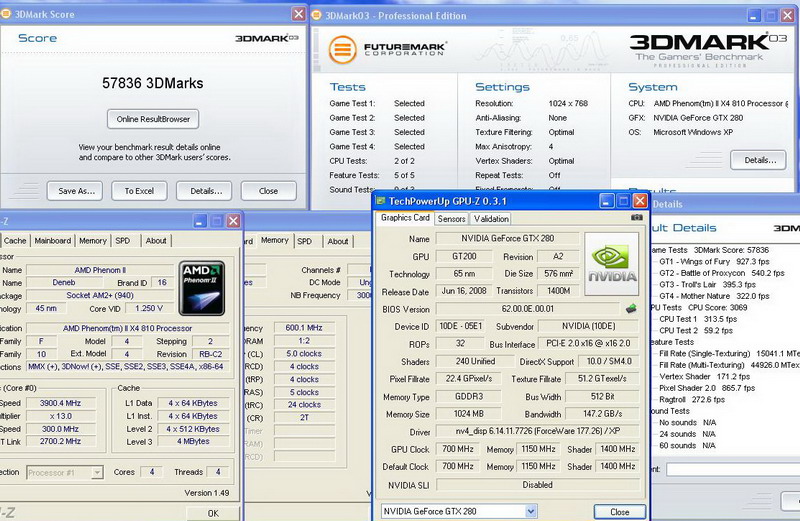The image size is (800, 521).
Task: Click the Driver field in GPU-Z
Action: pos(538,431)
